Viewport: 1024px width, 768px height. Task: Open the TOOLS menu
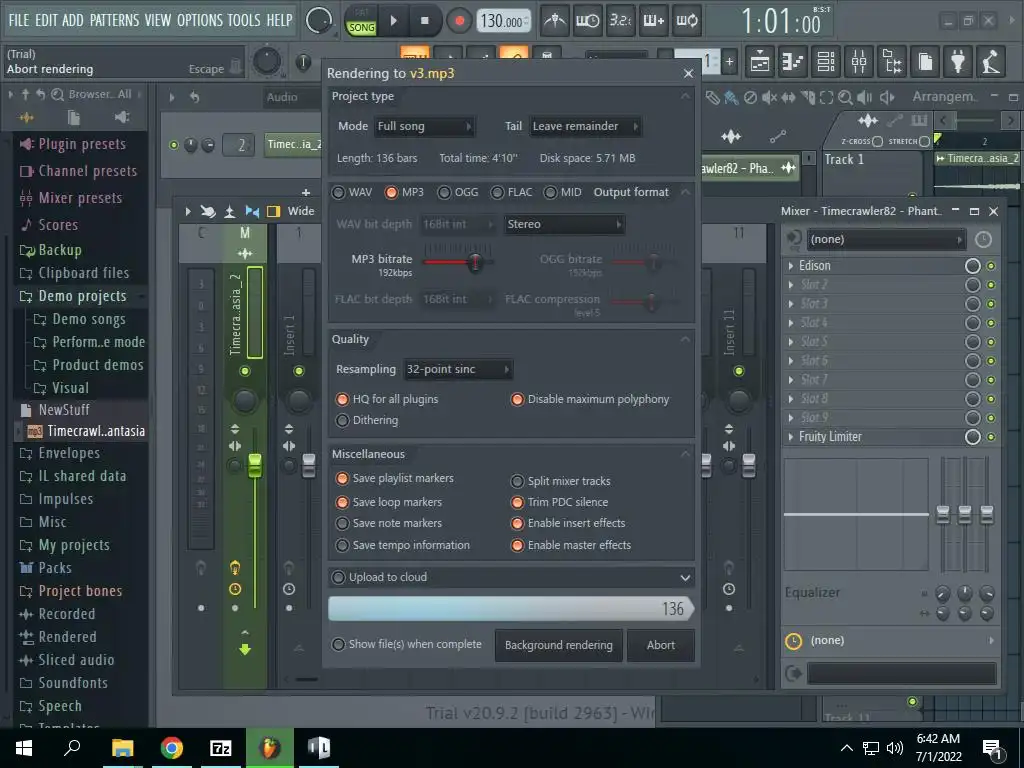244,20
